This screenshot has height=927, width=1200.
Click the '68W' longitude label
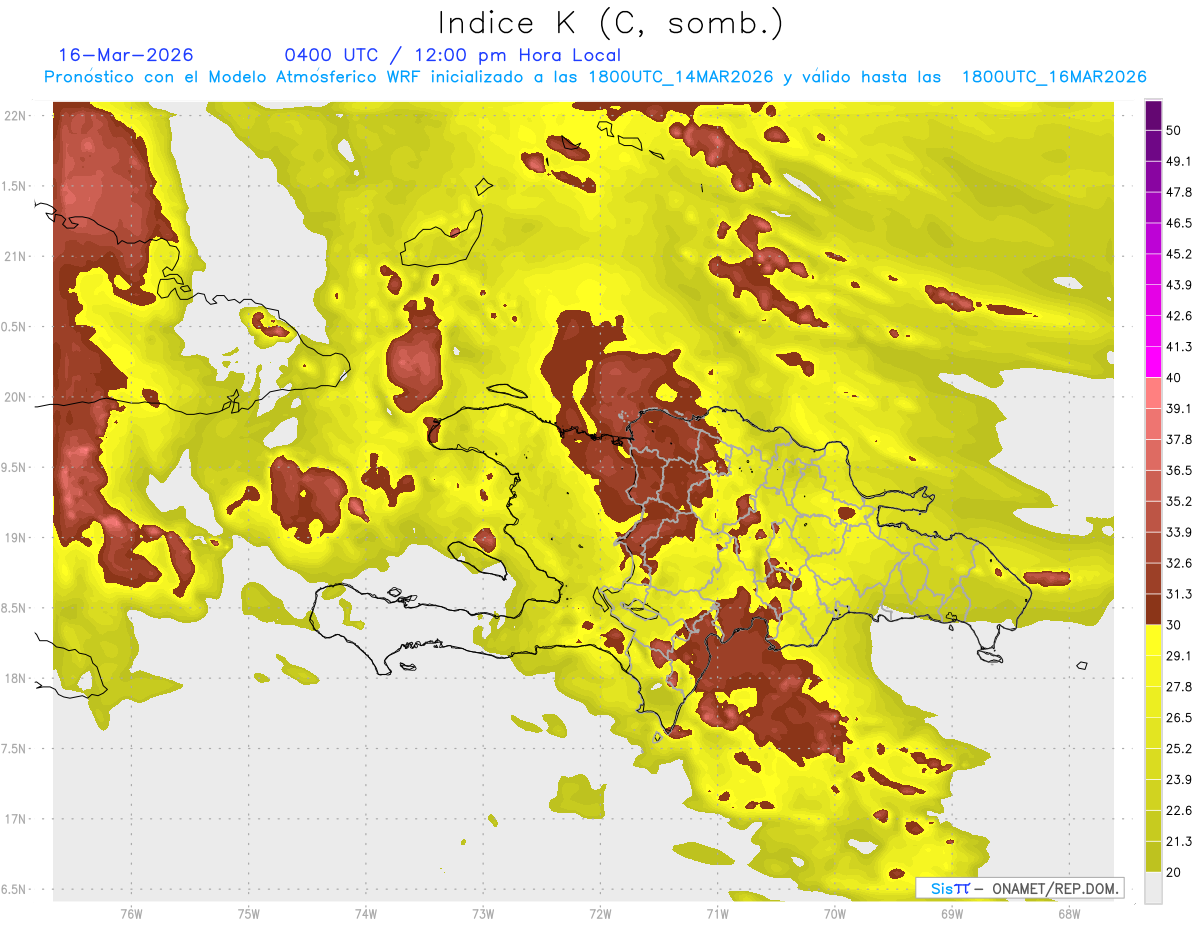(1068, 913)
